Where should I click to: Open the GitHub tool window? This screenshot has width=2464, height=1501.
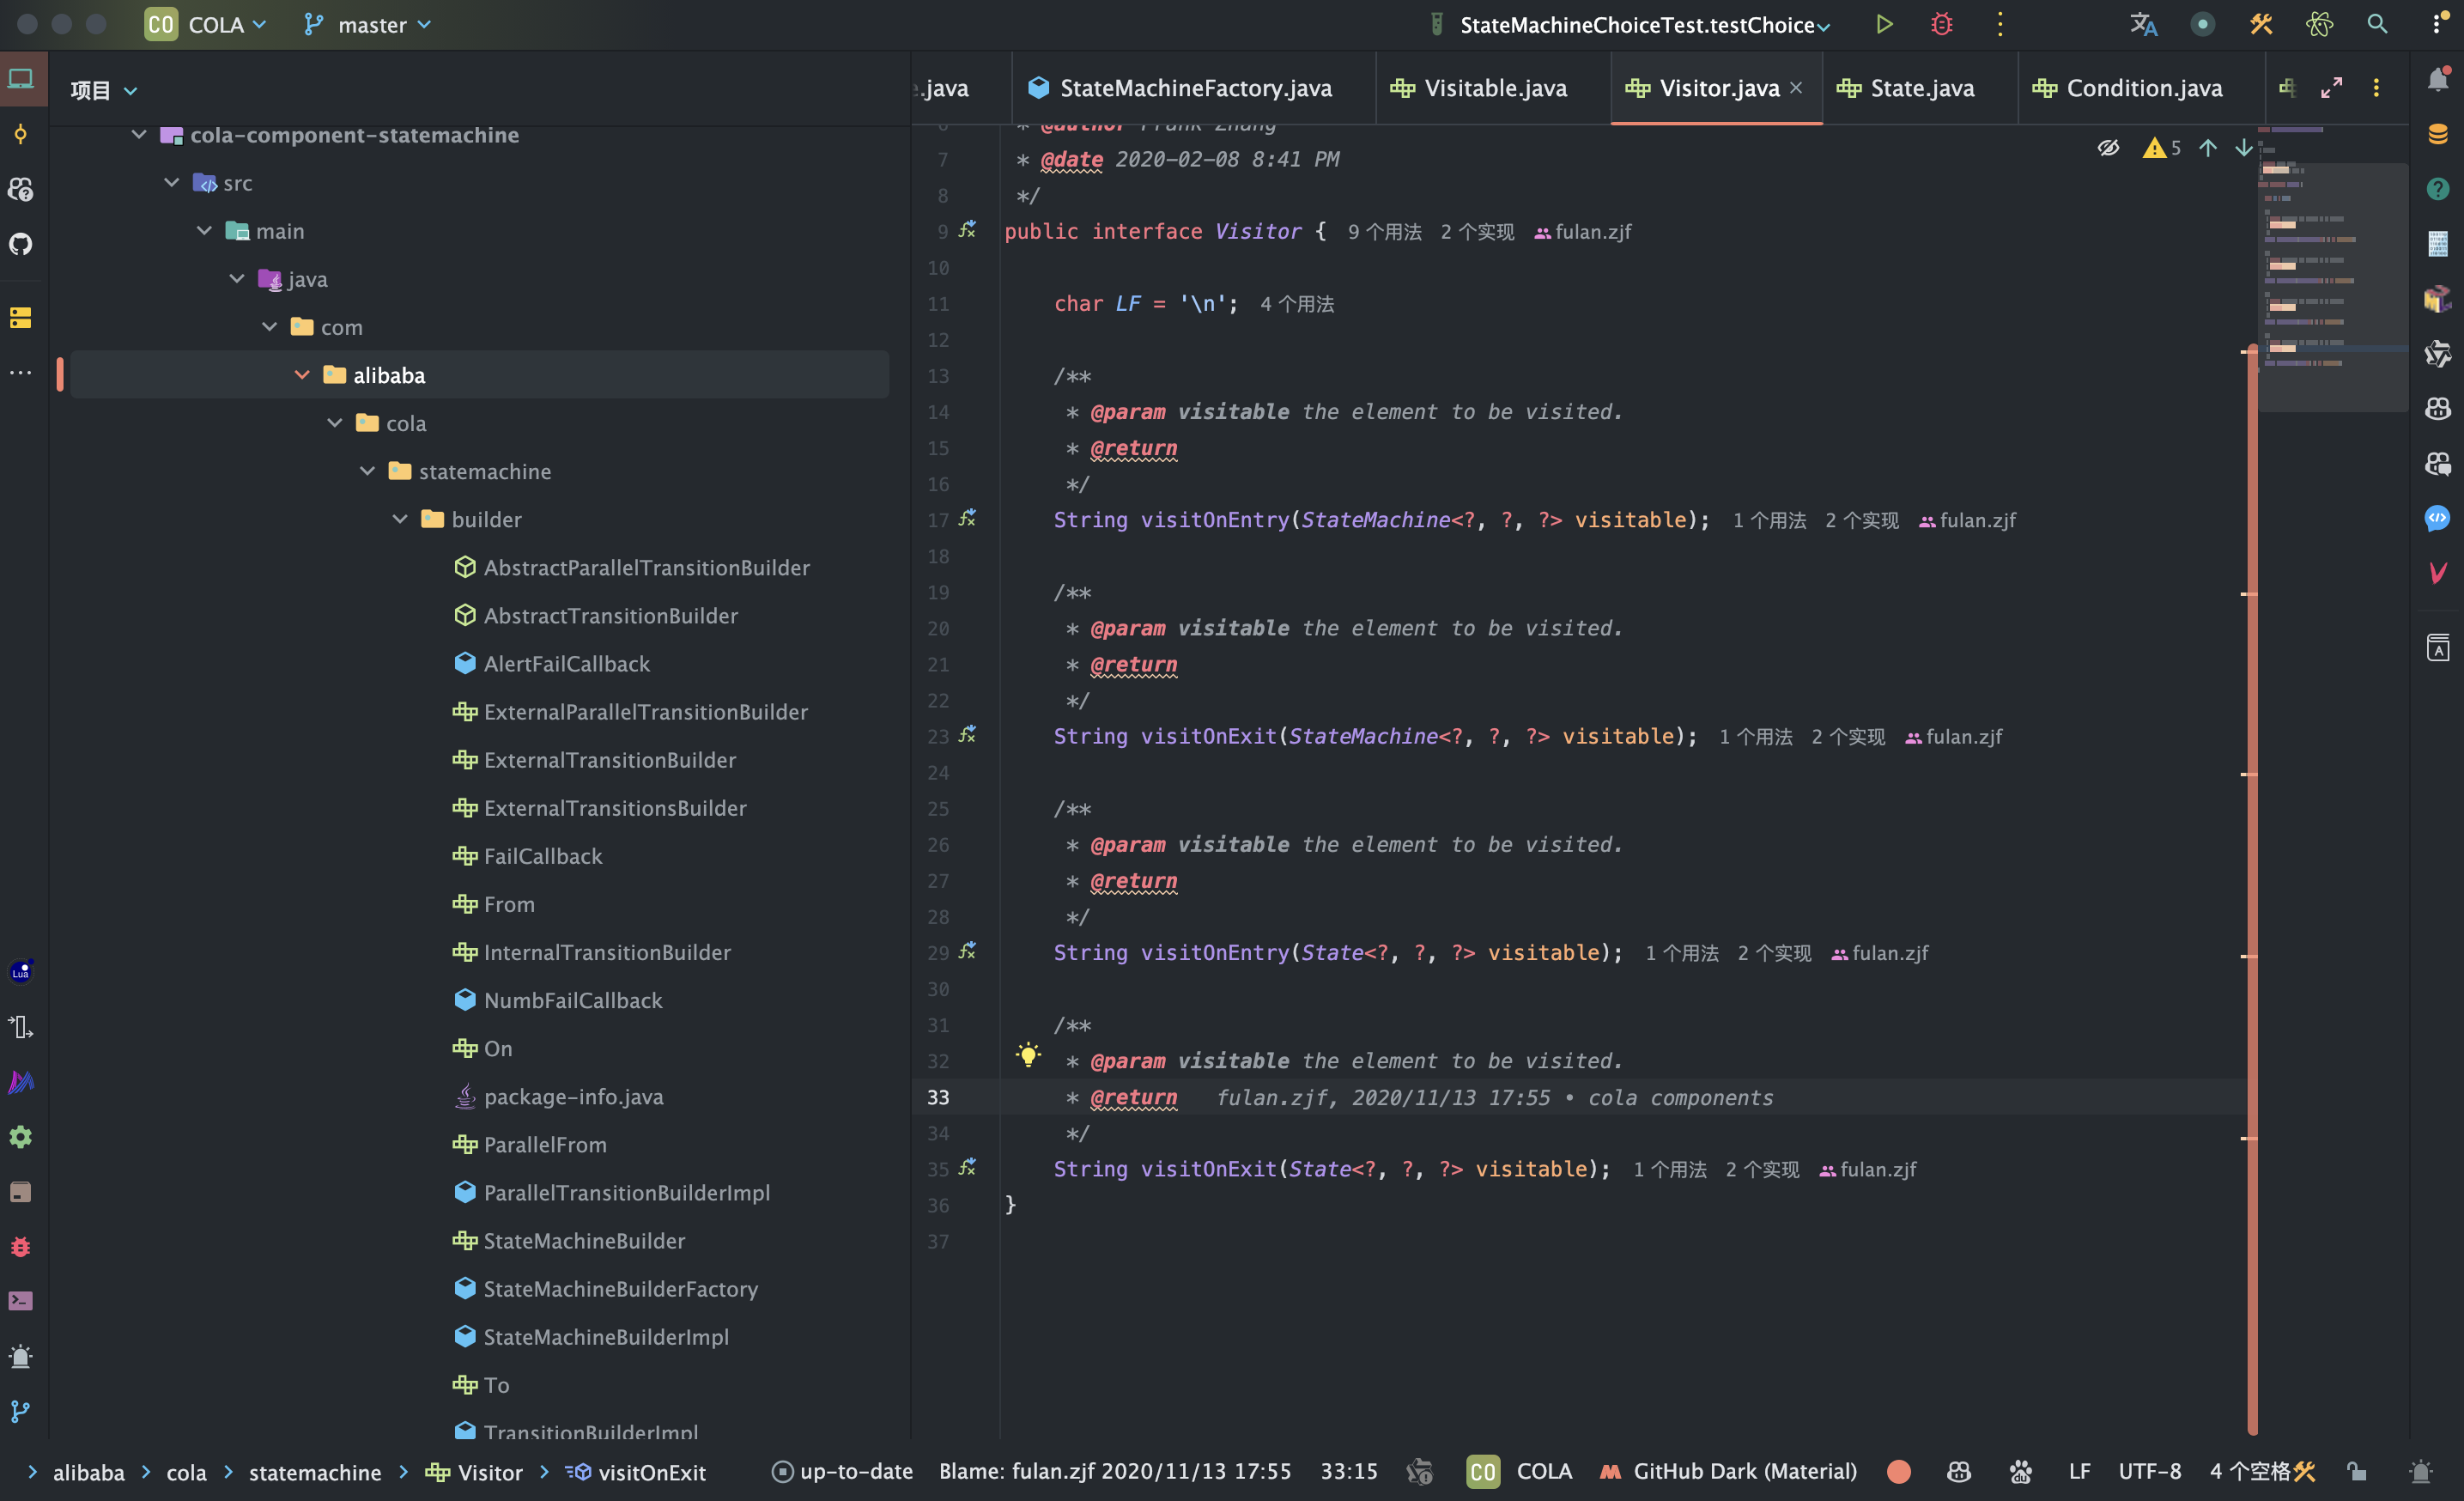[x=21, y=244]
